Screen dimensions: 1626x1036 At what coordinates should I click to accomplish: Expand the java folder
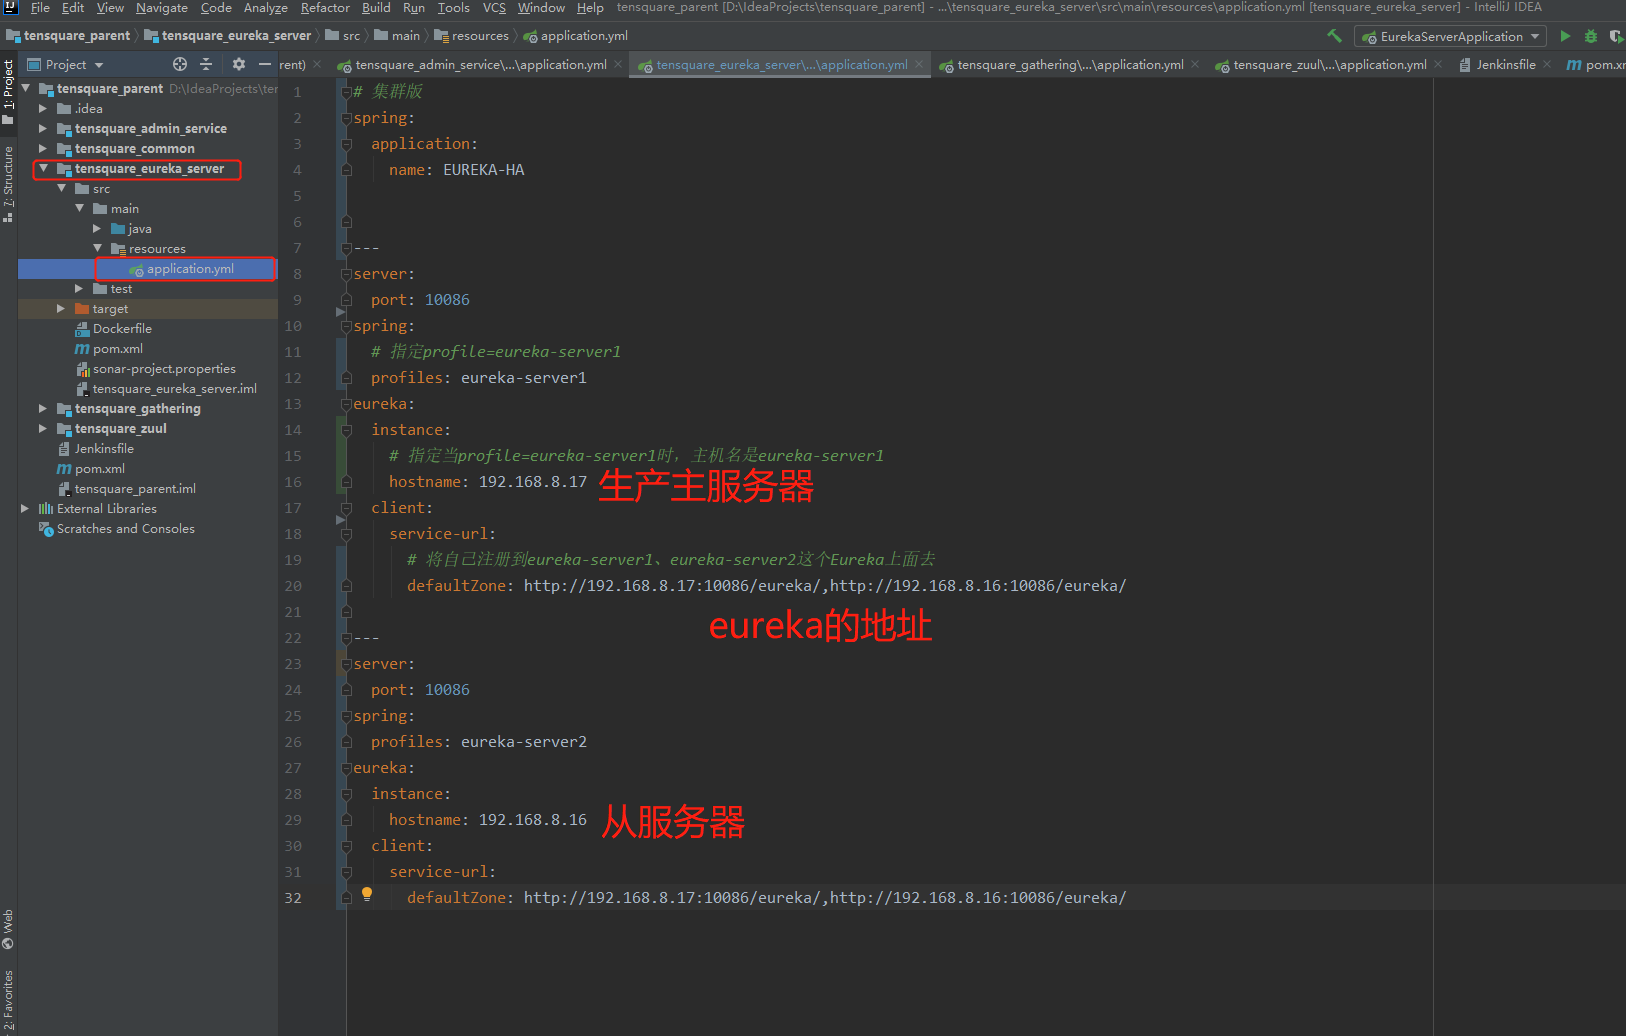coord(97,229)
